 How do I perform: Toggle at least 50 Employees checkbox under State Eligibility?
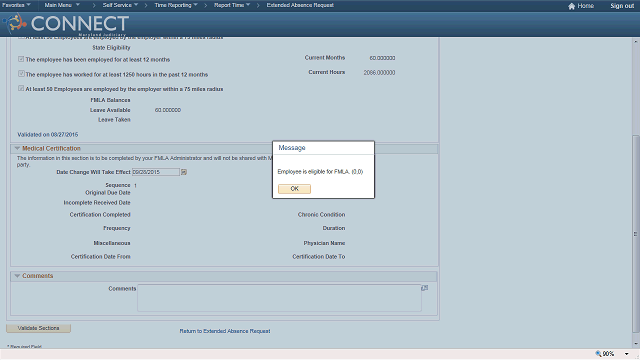pyautogui.click(x=21, y=88)
